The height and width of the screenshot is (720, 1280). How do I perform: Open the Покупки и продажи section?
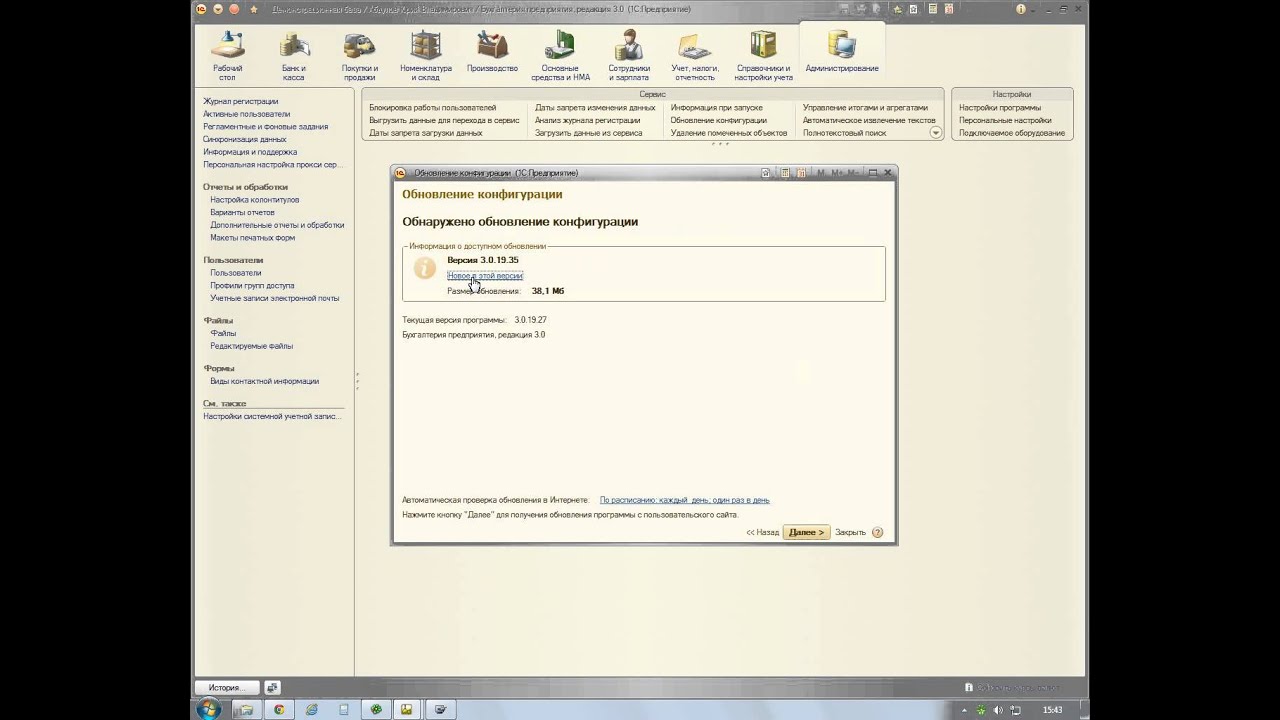pos(359,56)
